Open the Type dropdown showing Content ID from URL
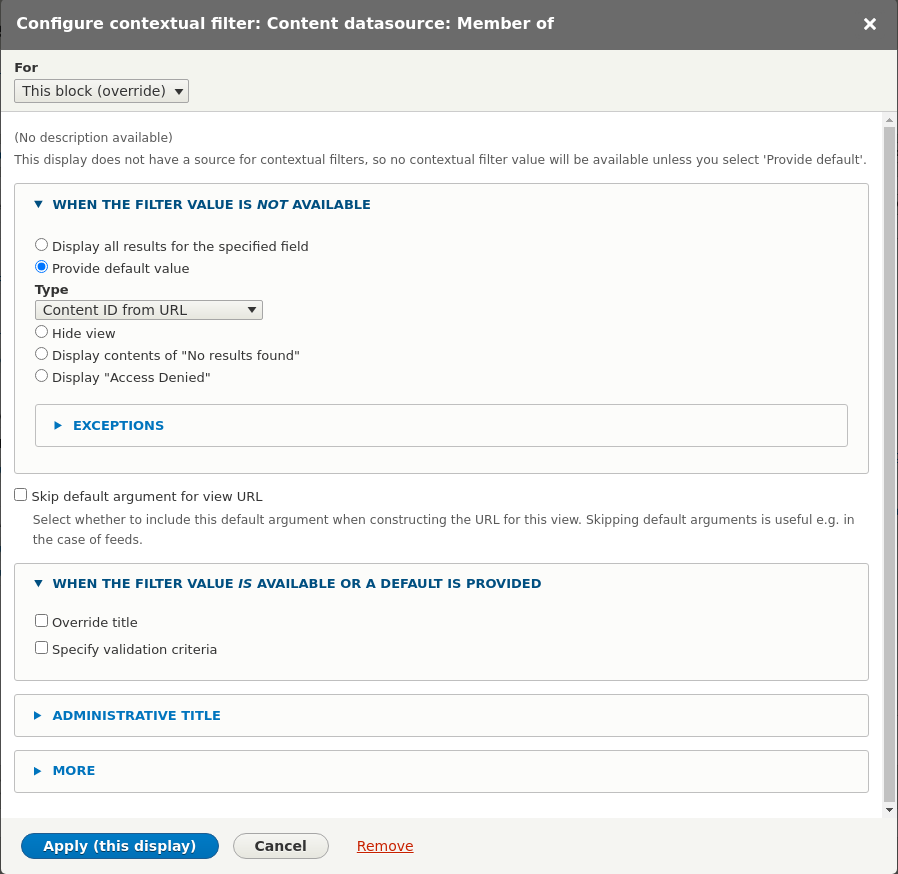Image resolution: width=898 pixels, height=874 pixels. (x=148, y=310)
